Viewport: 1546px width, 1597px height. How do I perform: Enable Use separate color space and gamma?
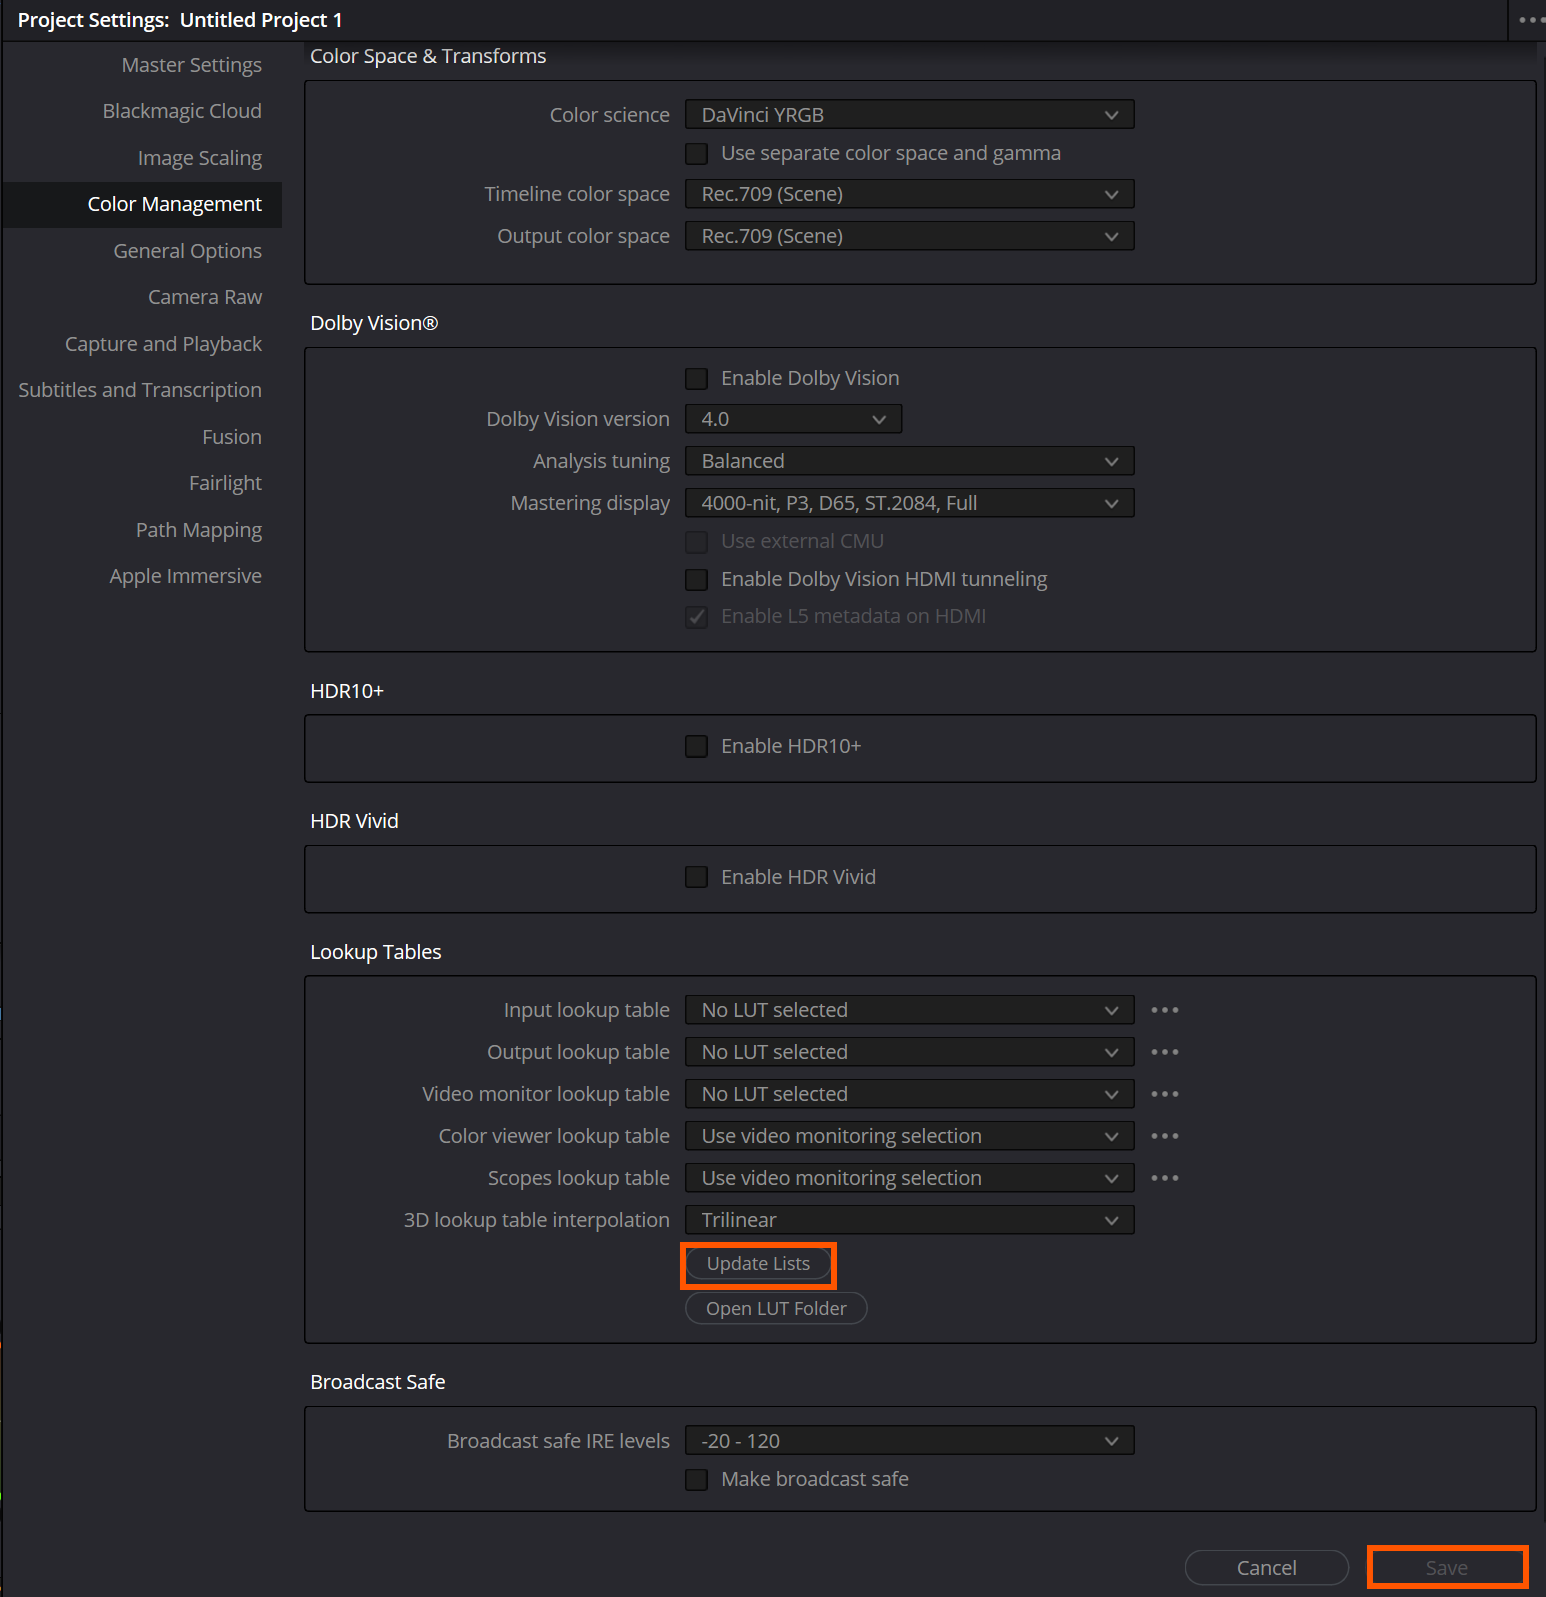(x=696, y=154)
